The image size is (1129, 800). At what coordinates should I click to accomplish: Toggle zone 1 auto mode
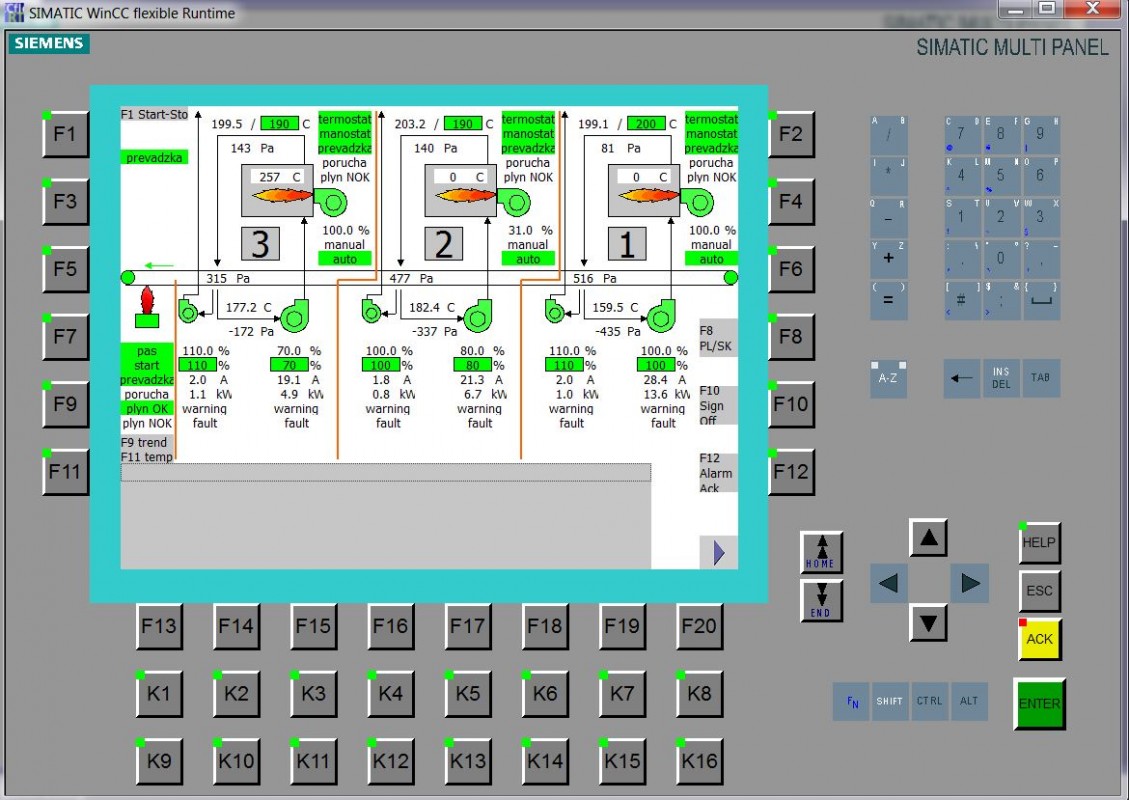point(711,259)
